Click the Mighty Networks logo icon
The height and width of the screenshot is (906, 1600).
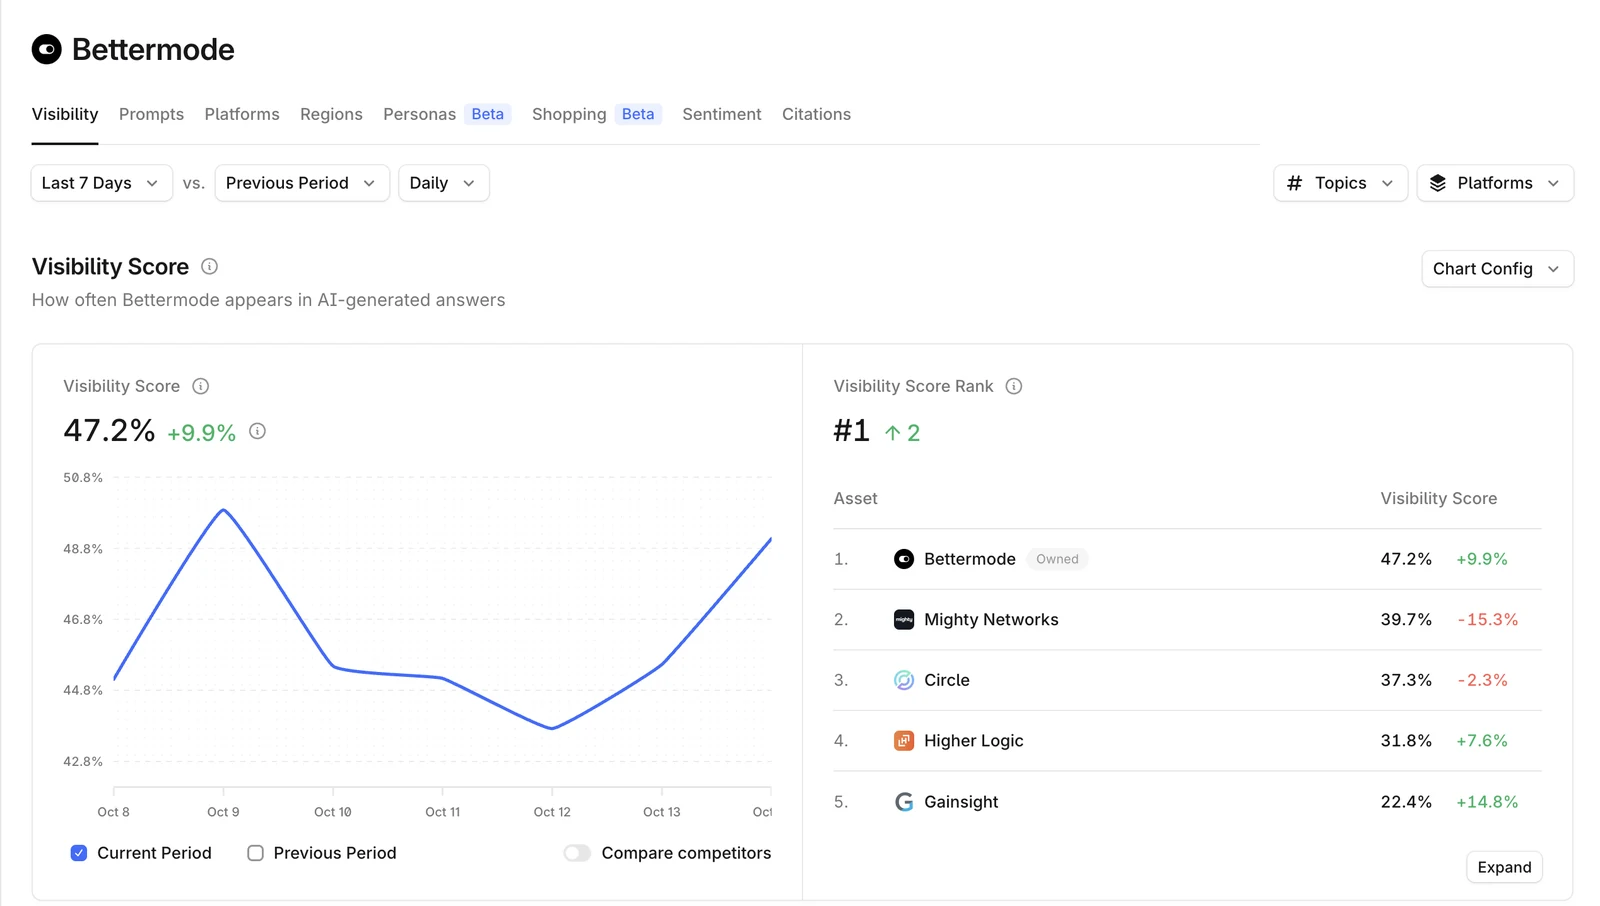(x=904, y=620)
